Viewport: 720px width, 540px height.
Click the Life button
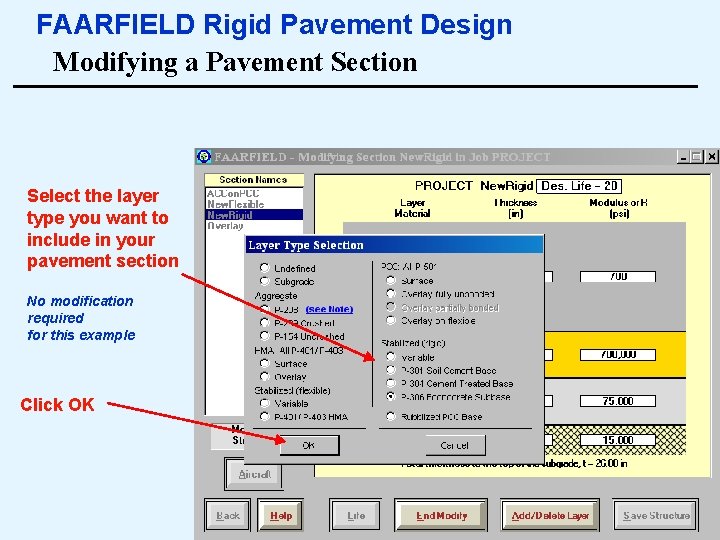click(x=356, y=516)
